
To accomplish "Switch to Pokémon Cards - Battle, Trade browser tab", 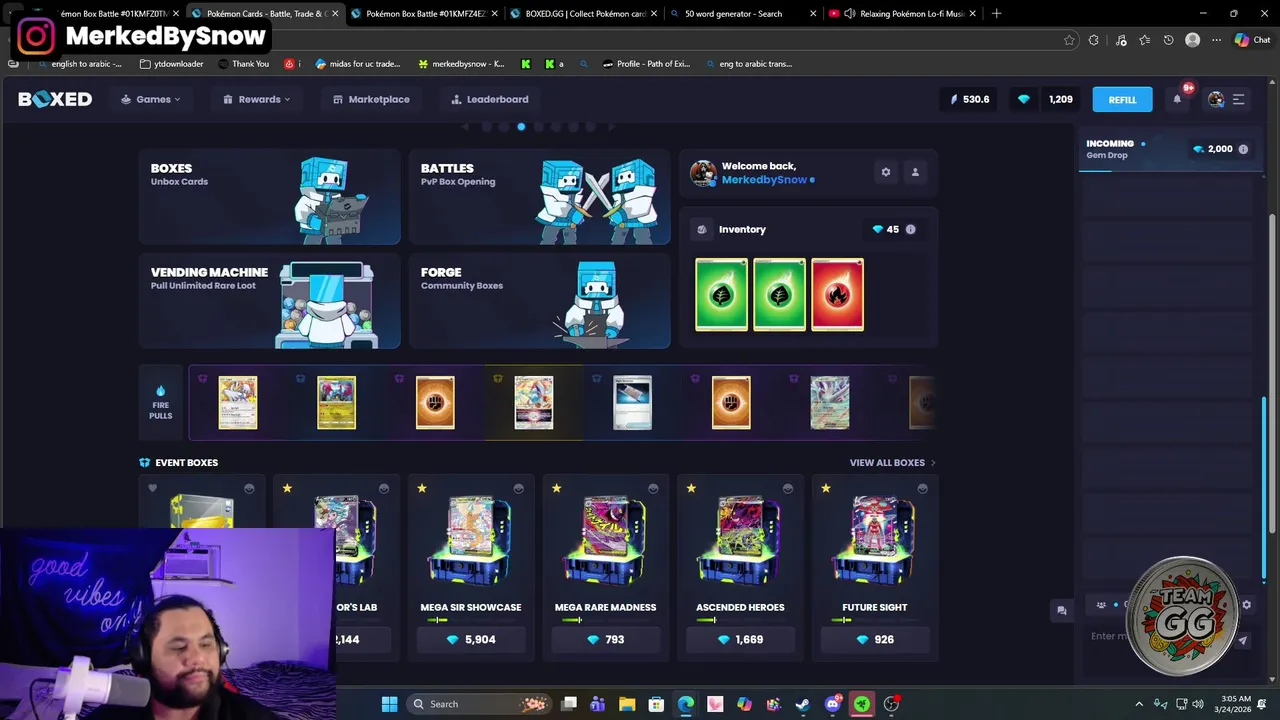I will [265, 14].
